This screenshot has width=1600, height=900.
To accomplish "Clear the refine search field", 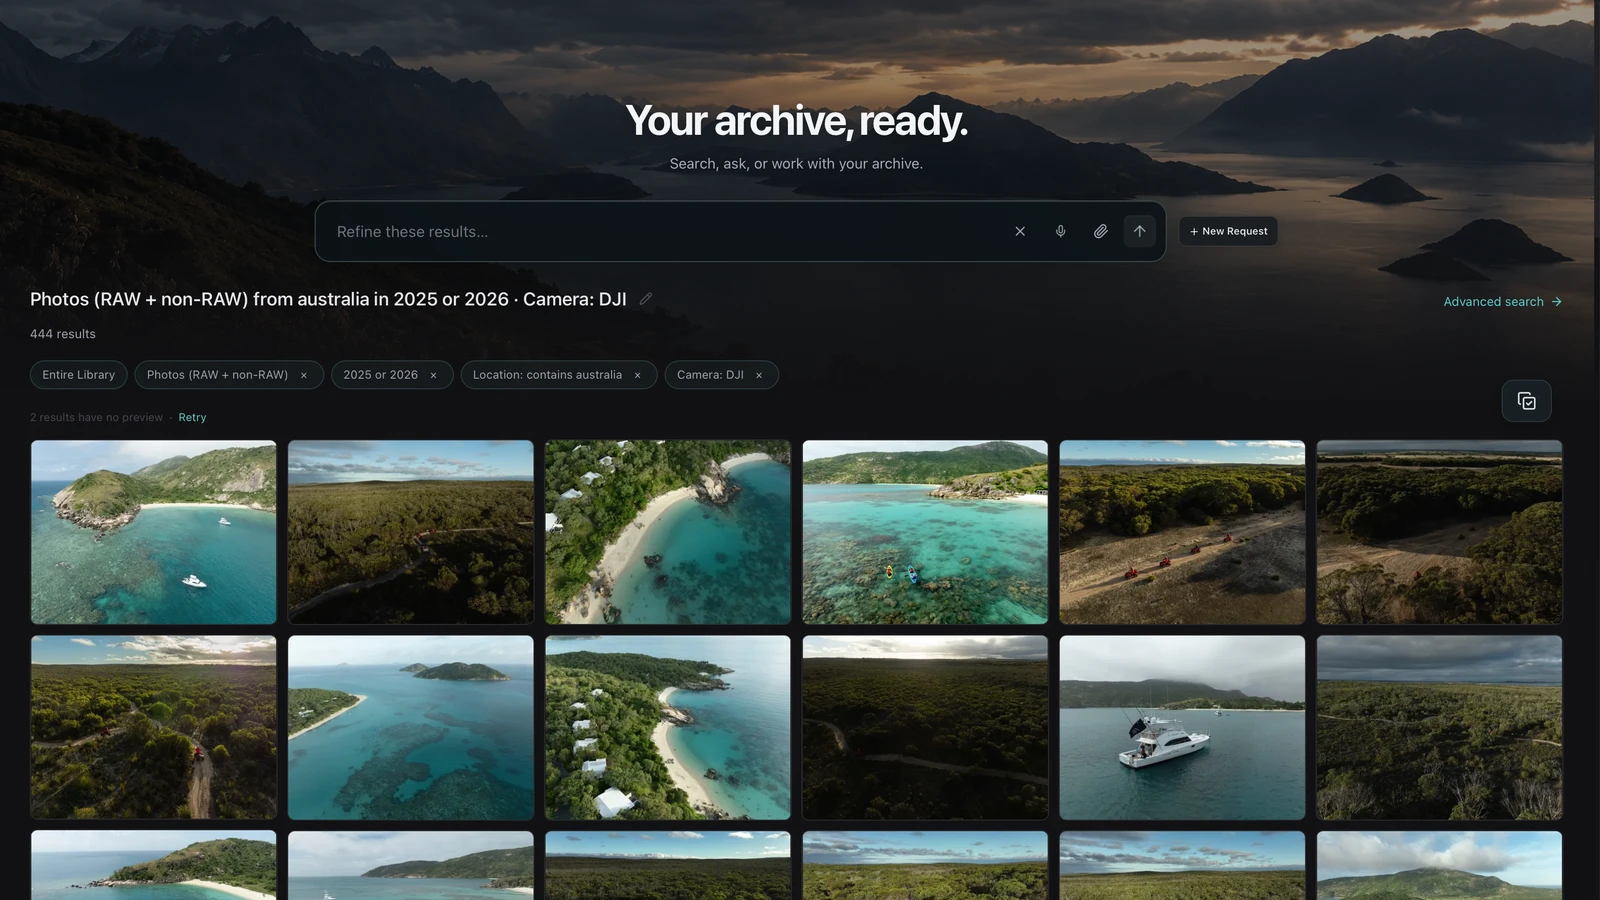I will tap(1020, 231).
